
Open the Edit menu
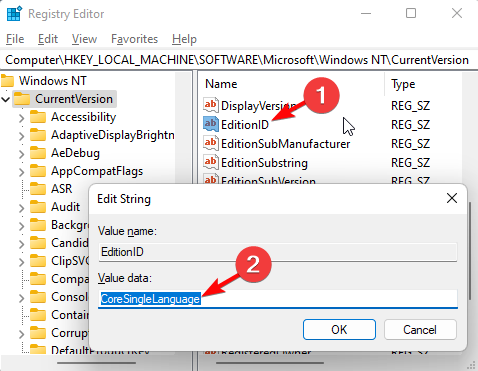point(48,39)
